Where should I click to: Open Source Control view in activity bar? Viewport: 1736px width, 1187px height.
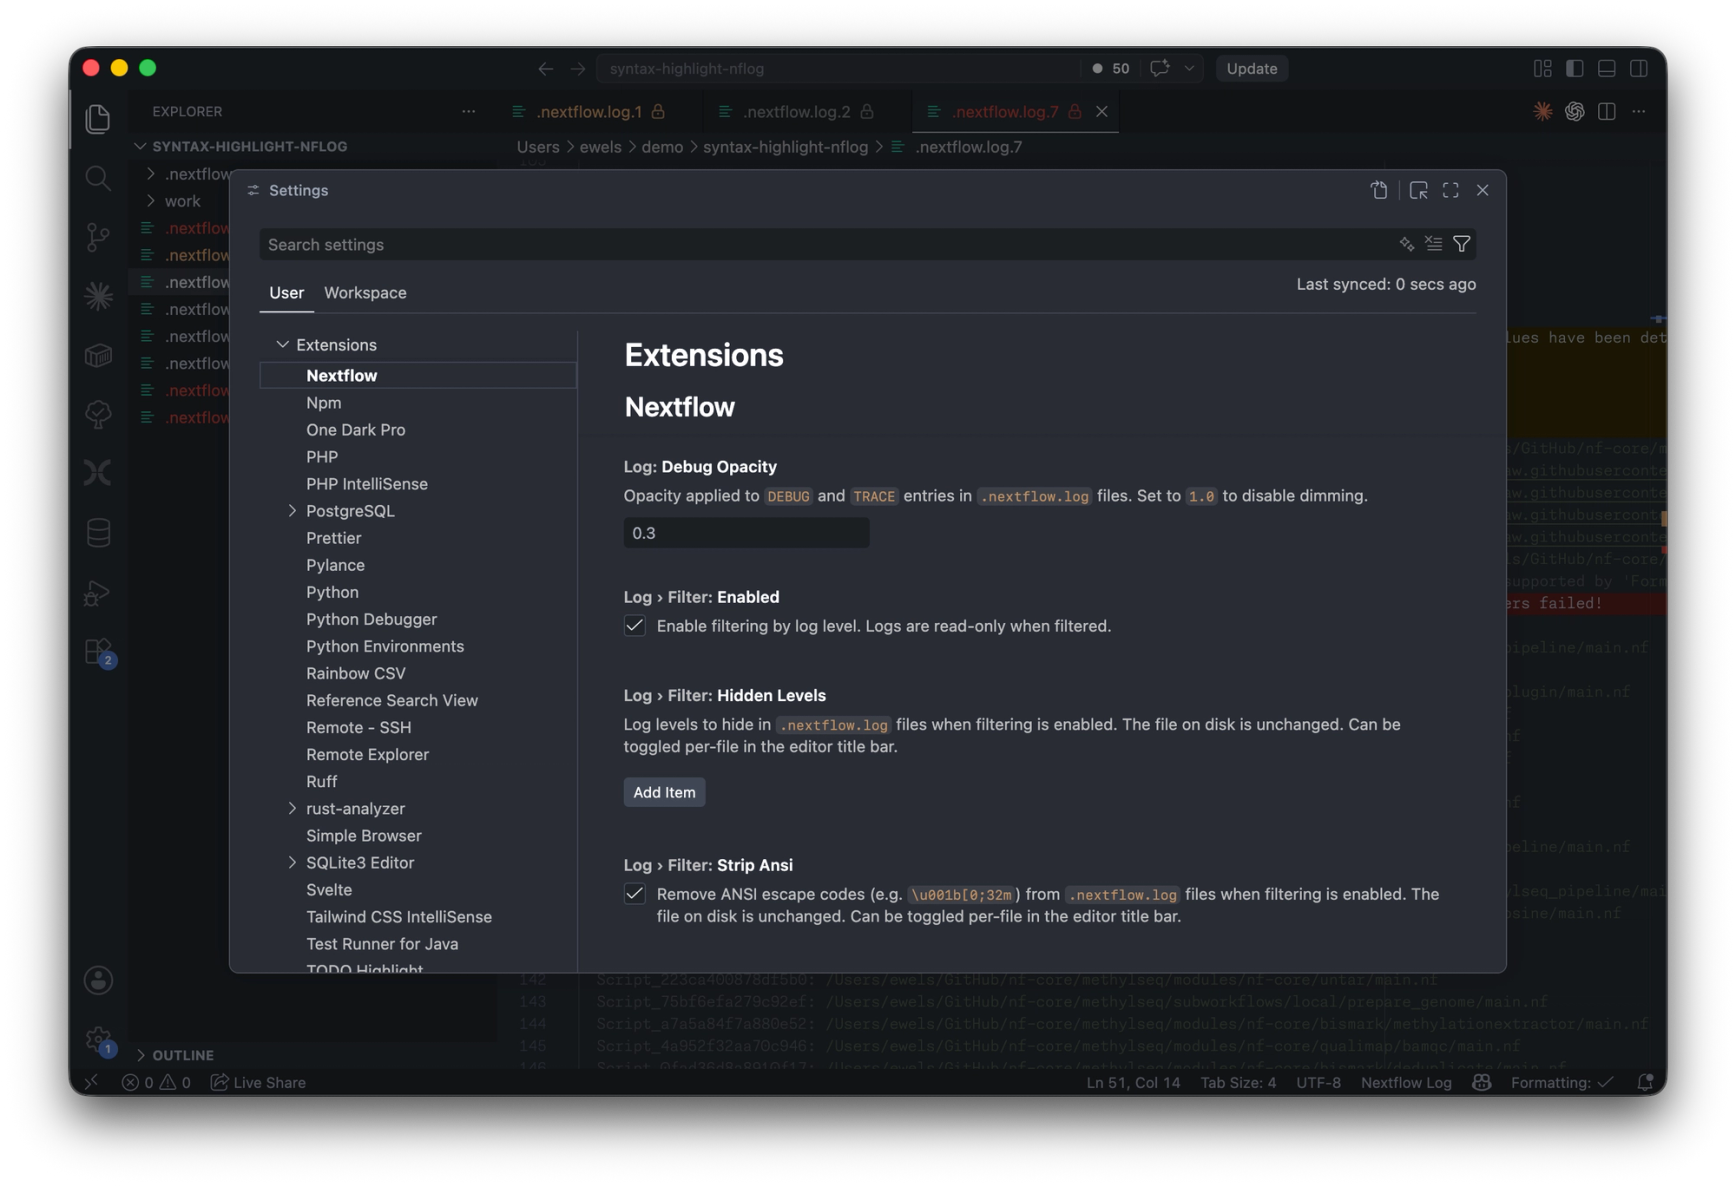coord(97,237)
